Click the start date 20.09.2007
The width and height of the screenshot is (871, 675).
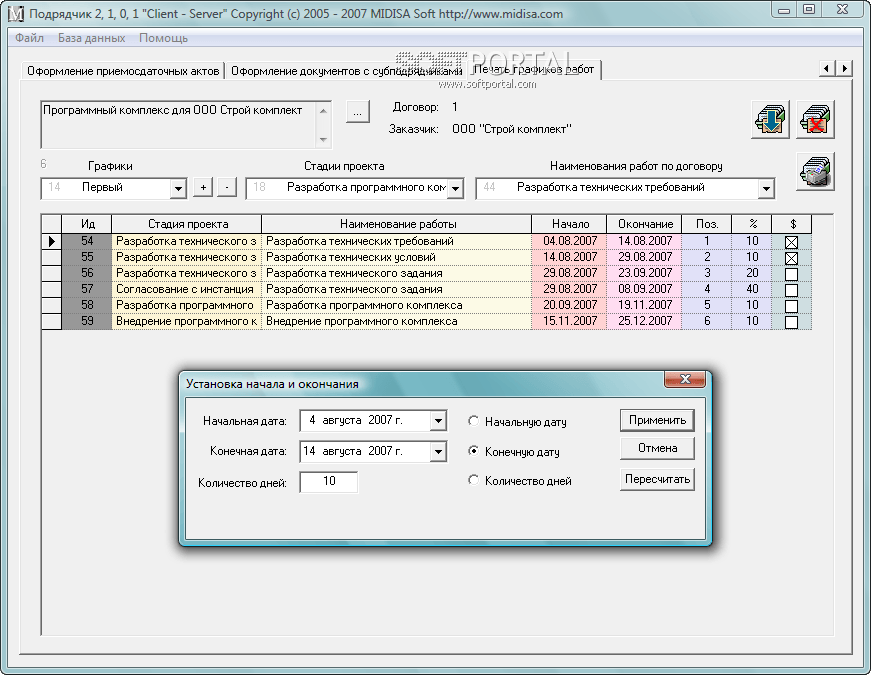point(569,305)
